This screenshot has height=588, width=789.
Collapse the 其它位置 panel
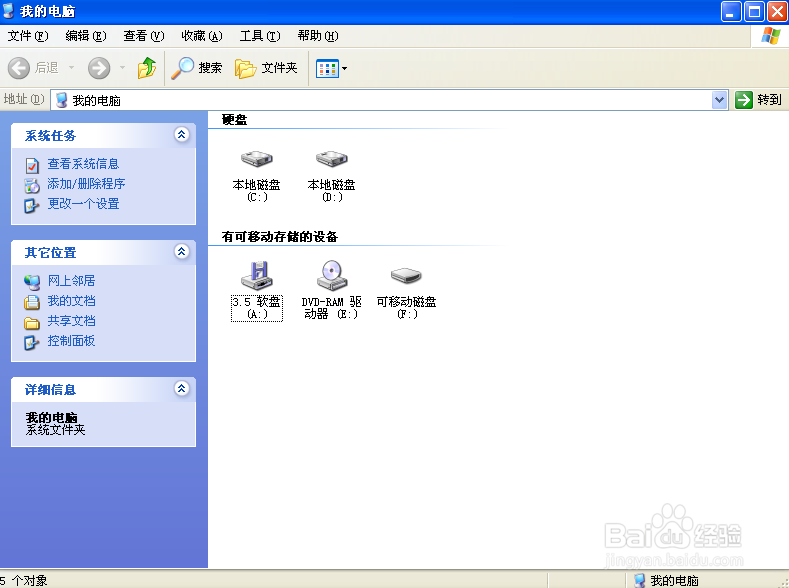[182, 251]
